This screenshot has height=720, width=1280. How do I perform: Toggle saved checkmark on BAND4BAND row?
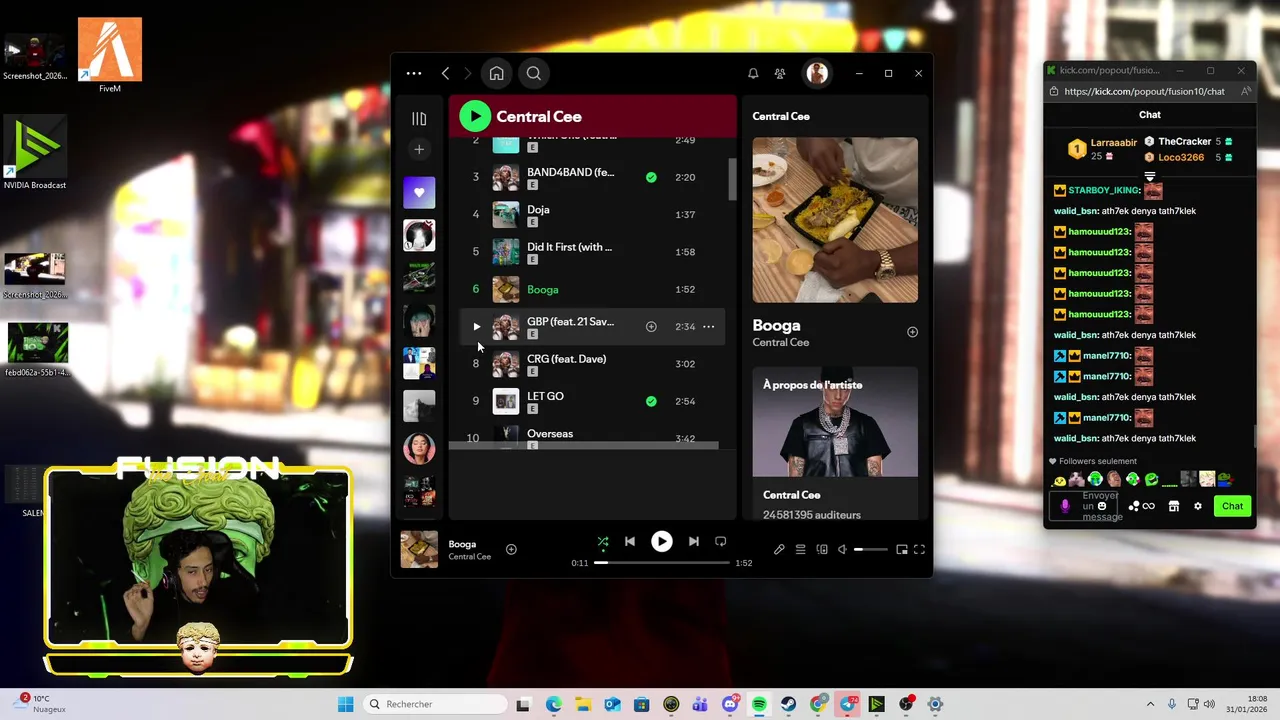point(651,177)
